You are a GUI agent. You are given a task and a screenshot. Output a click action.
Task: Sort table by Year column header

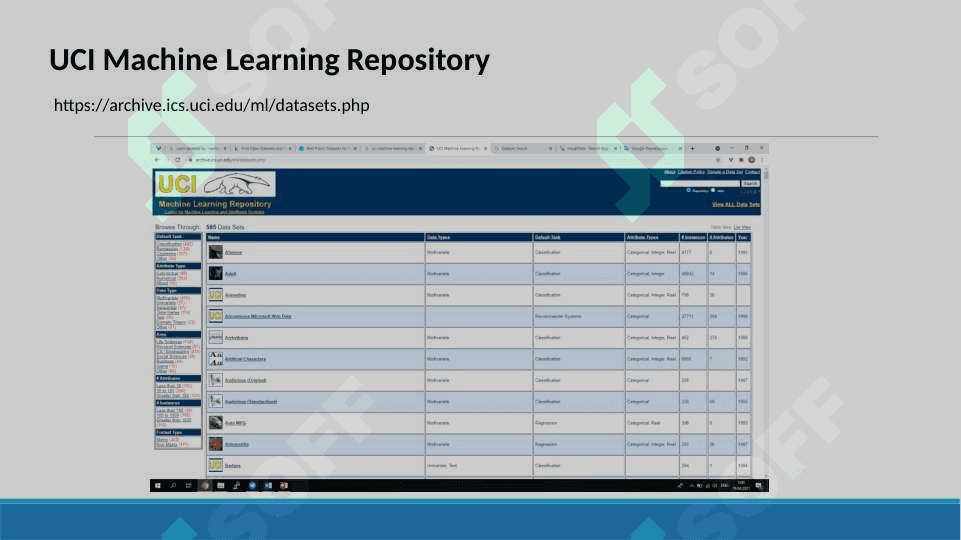[x=743, y=237]
